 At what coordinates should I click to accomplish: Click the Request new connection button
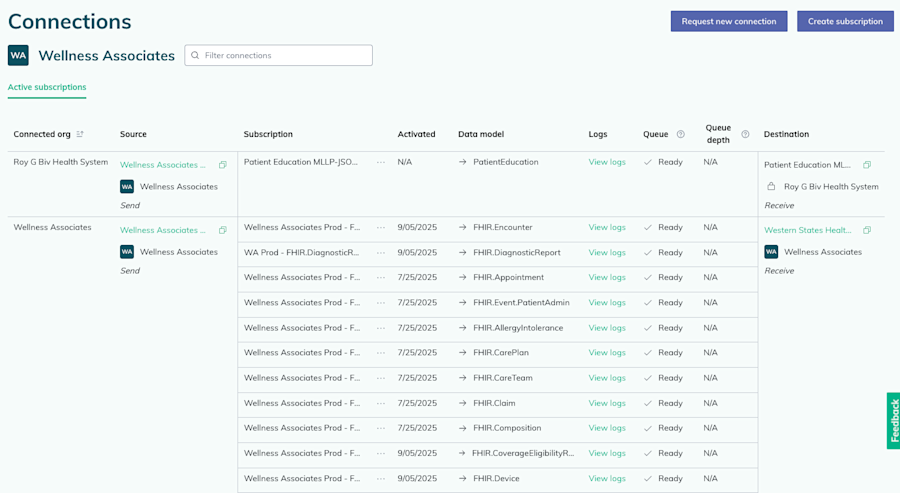coord(729,21)
